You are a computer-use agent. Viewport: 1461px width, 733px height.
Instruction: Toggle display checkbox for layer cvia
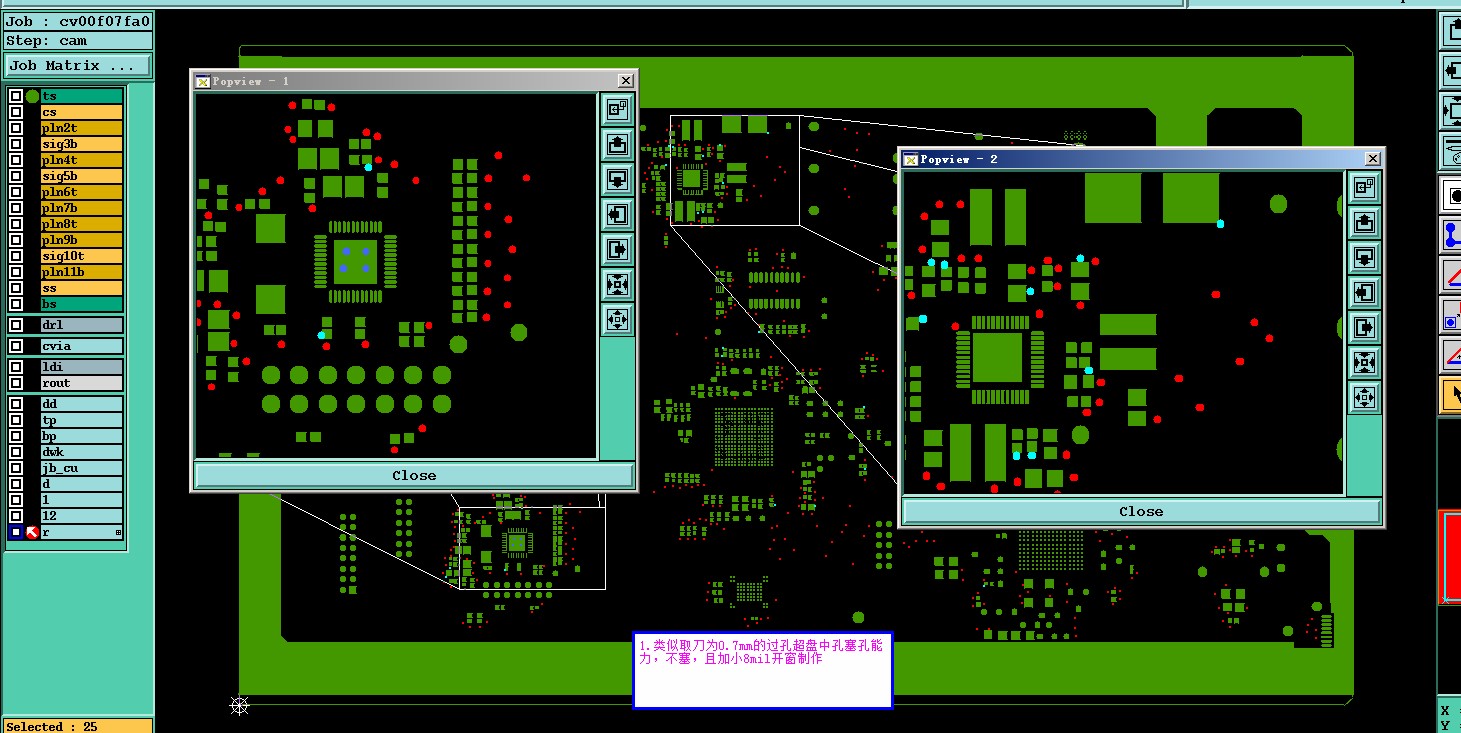coord(16,346)
